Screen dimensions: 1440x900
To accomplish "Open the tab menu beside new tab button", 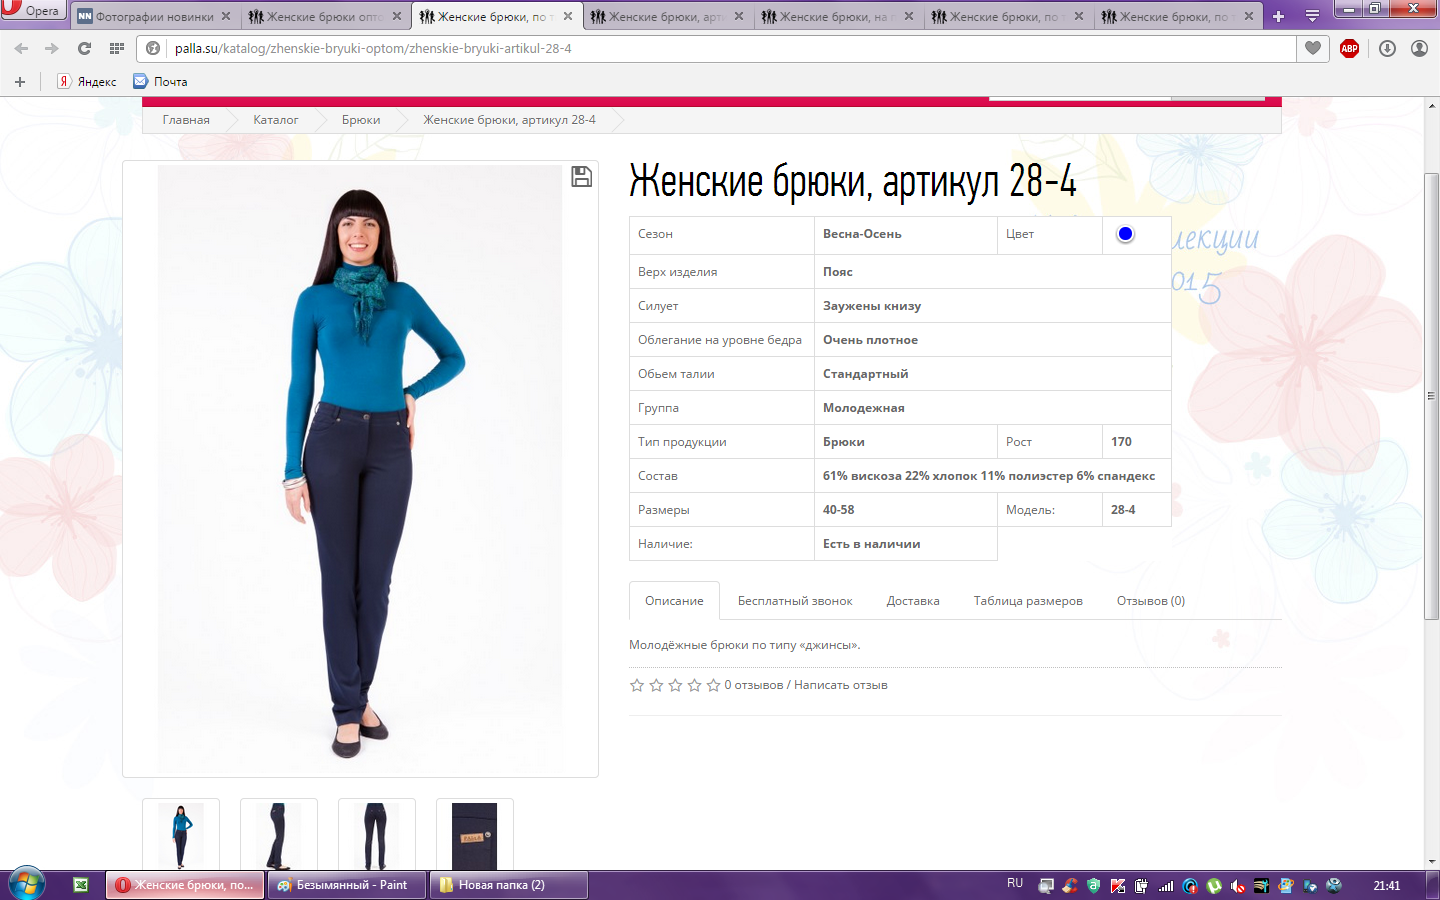I will click(1312, 16).
